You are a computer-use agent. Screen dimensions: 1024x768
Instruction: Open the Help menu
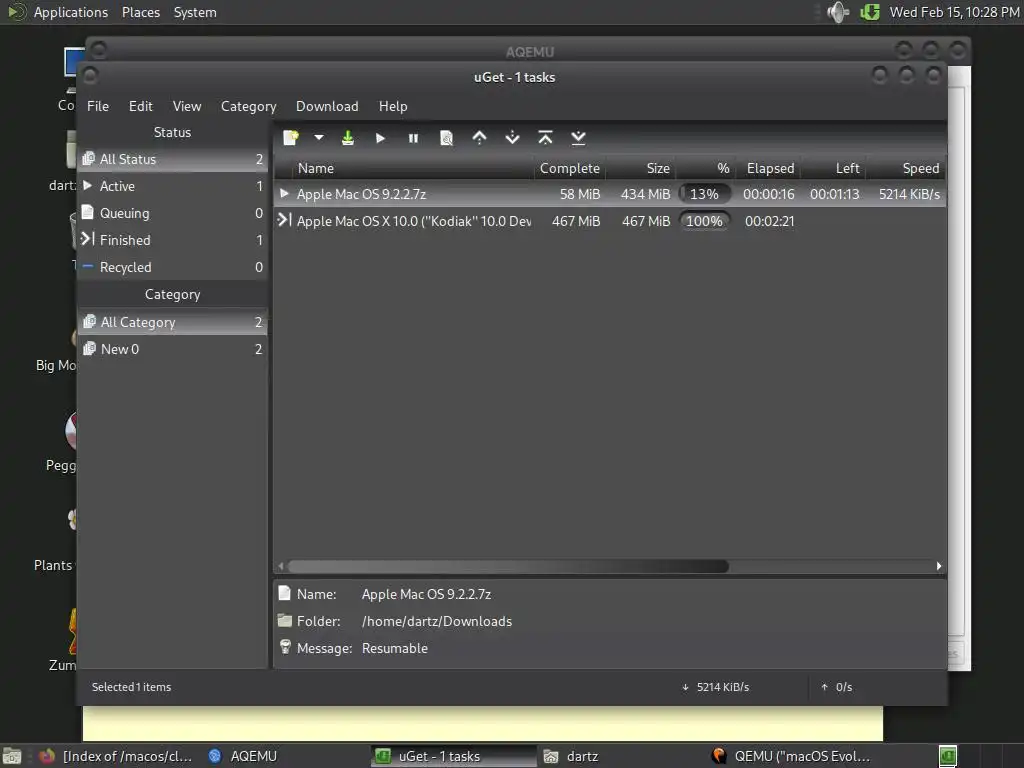coord(392,106)
